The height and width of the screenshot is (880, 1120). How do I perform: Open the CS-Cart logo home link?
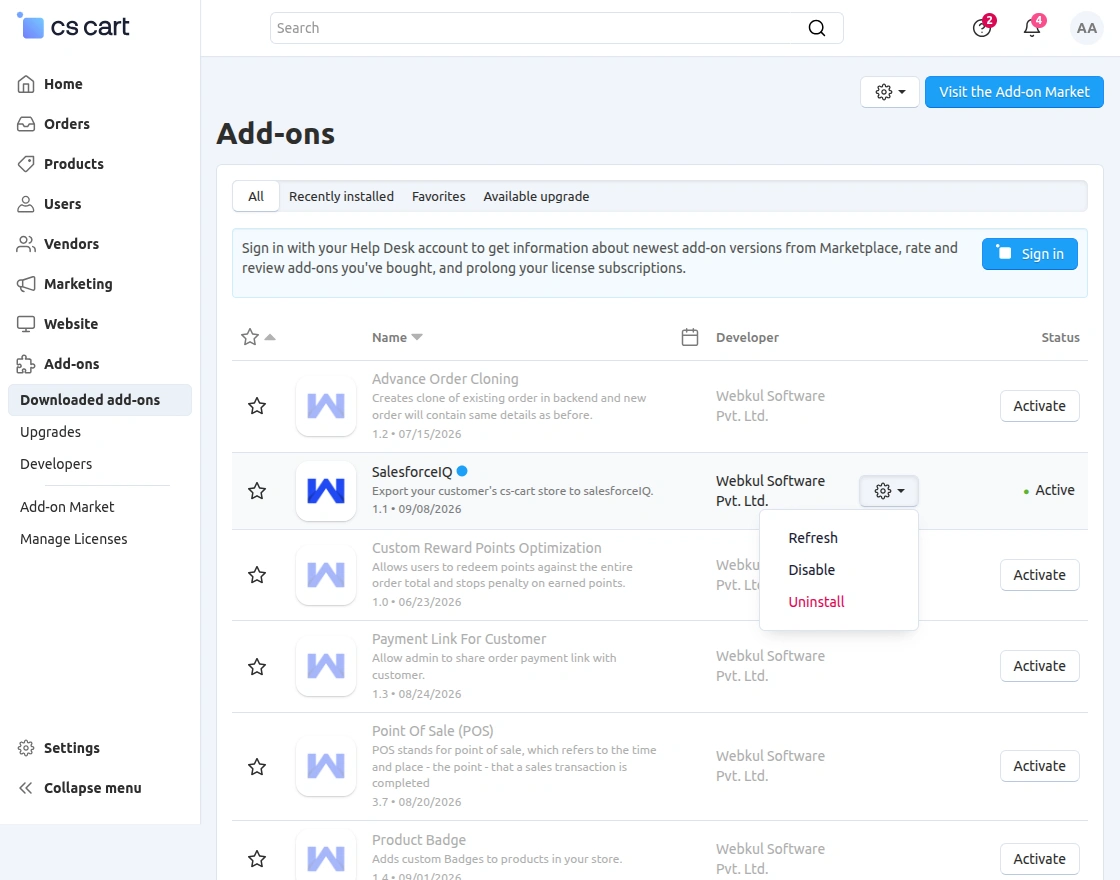tap(73, 27)
